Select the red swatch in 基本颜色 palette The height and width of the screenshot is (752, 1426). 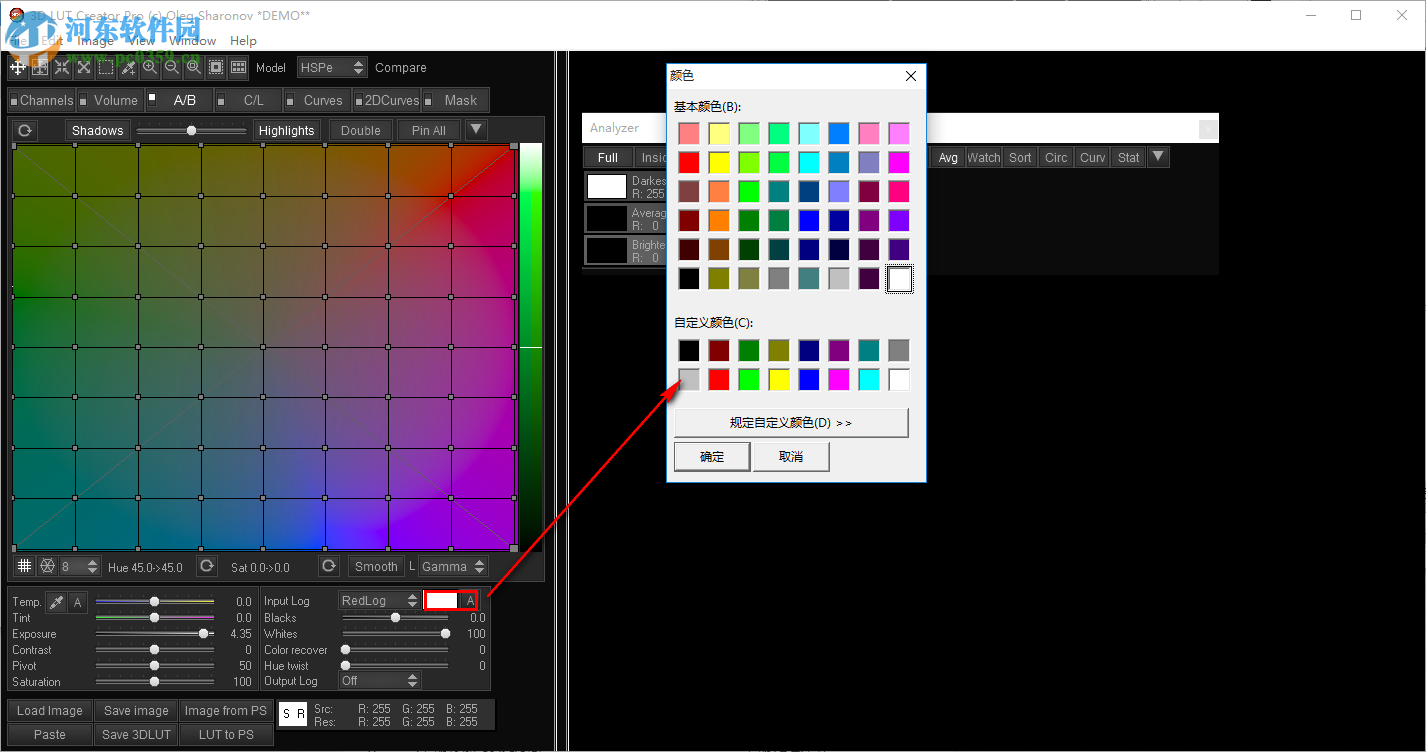pyautogui.click(x=688, y=161)
